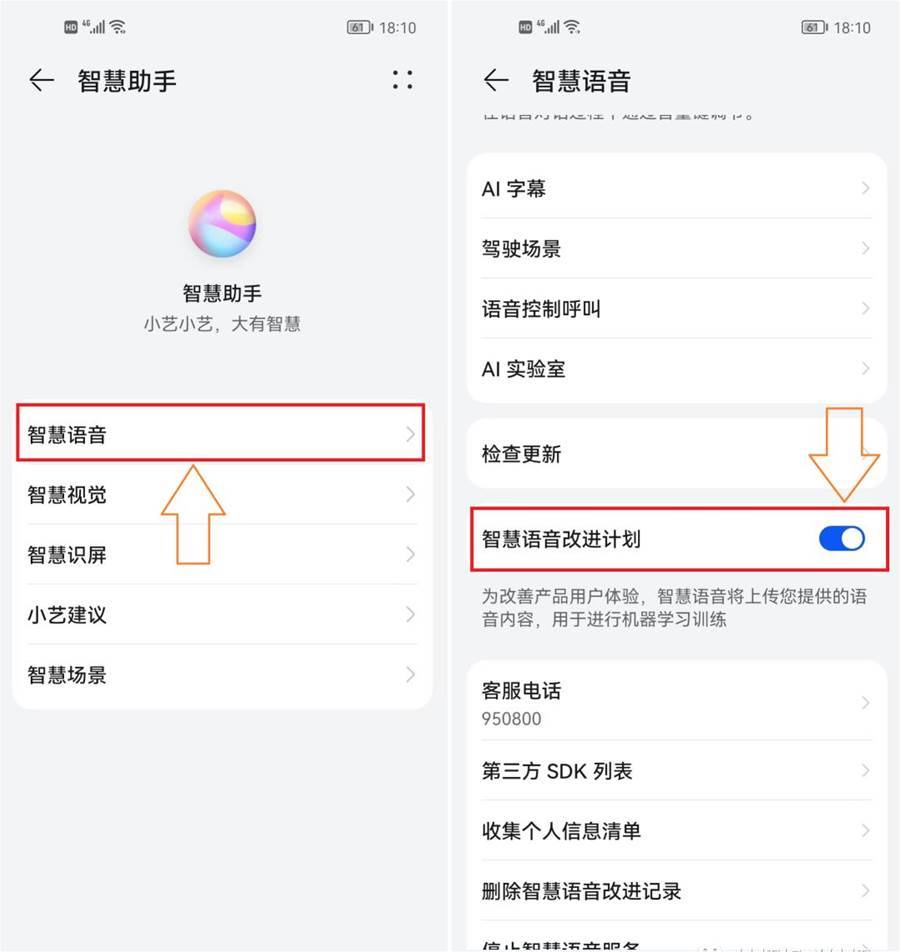This screenshot has height=952, width=900.
Task: Tap back arrow on 智慧语音 screen
Action: click(x=496, y=80)
